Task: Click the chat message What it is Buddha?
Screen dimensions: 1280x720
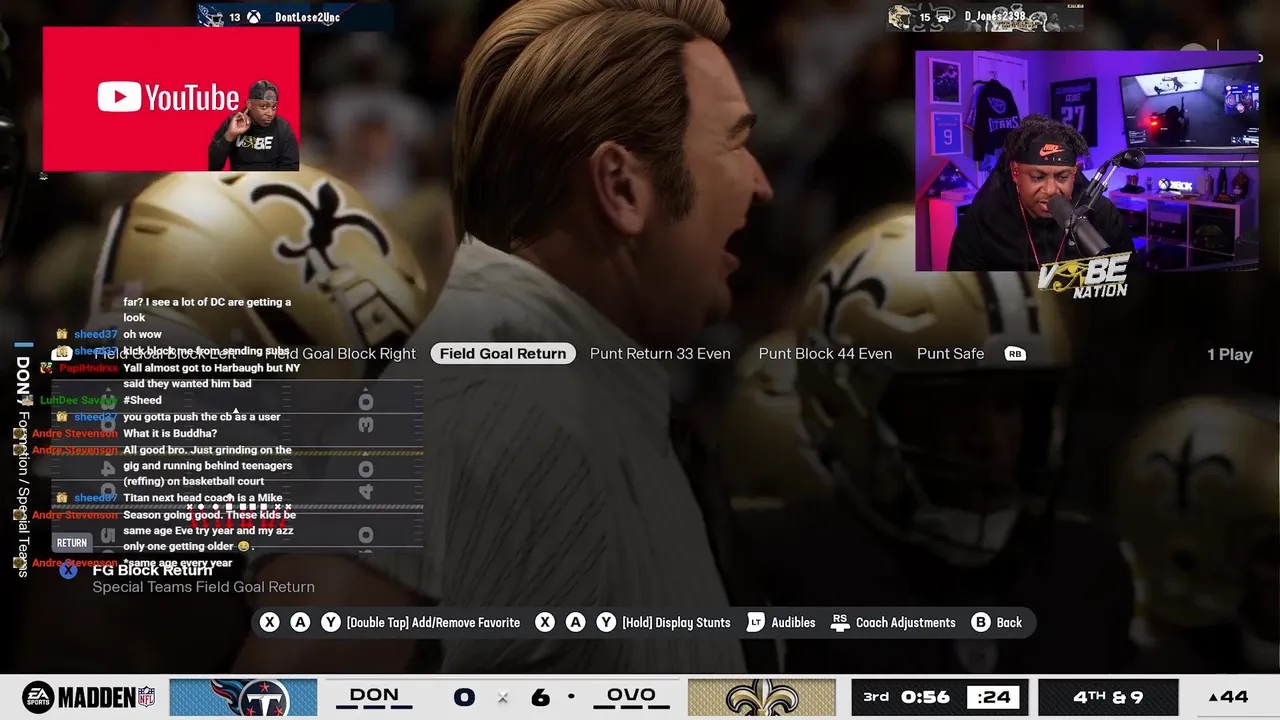Action: point(170,433)
